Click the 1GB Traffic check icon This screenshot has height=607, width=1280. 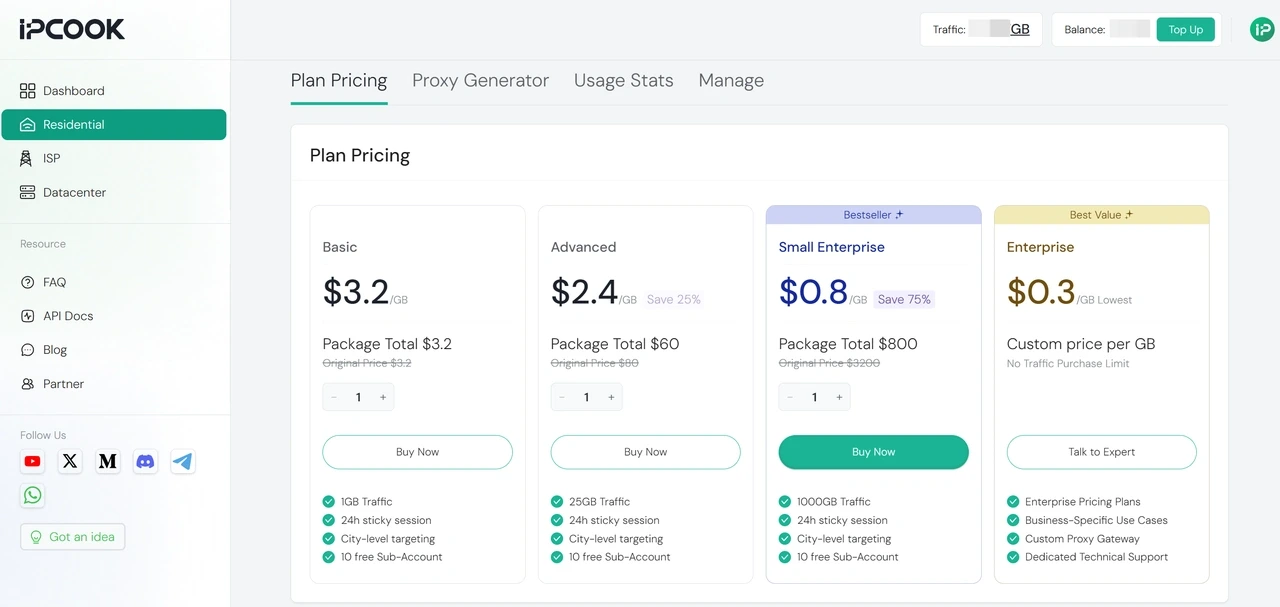(329, 502)
